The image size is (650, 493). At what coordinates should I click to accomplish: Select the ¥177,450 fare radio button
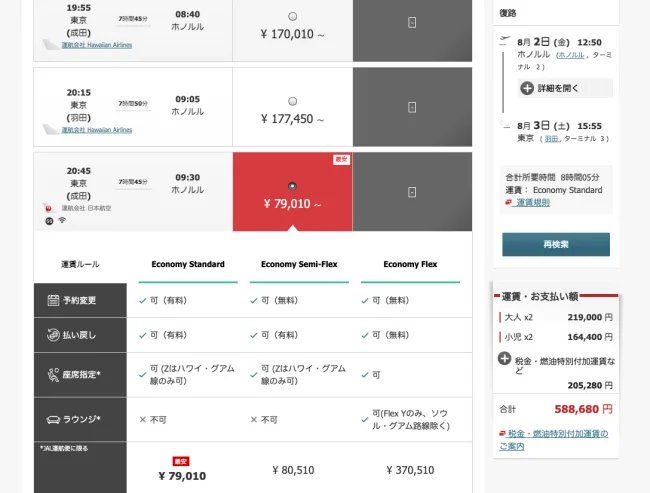[292, 101]
